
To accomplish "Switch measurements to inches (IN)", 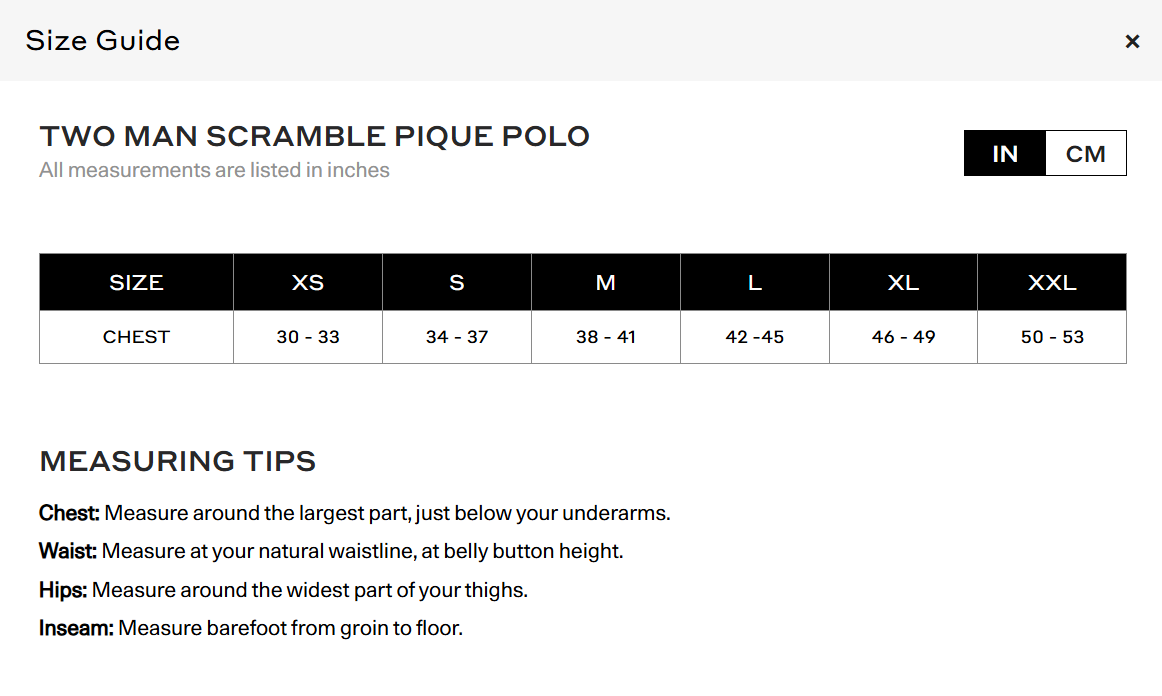I will pos(1005,154).
